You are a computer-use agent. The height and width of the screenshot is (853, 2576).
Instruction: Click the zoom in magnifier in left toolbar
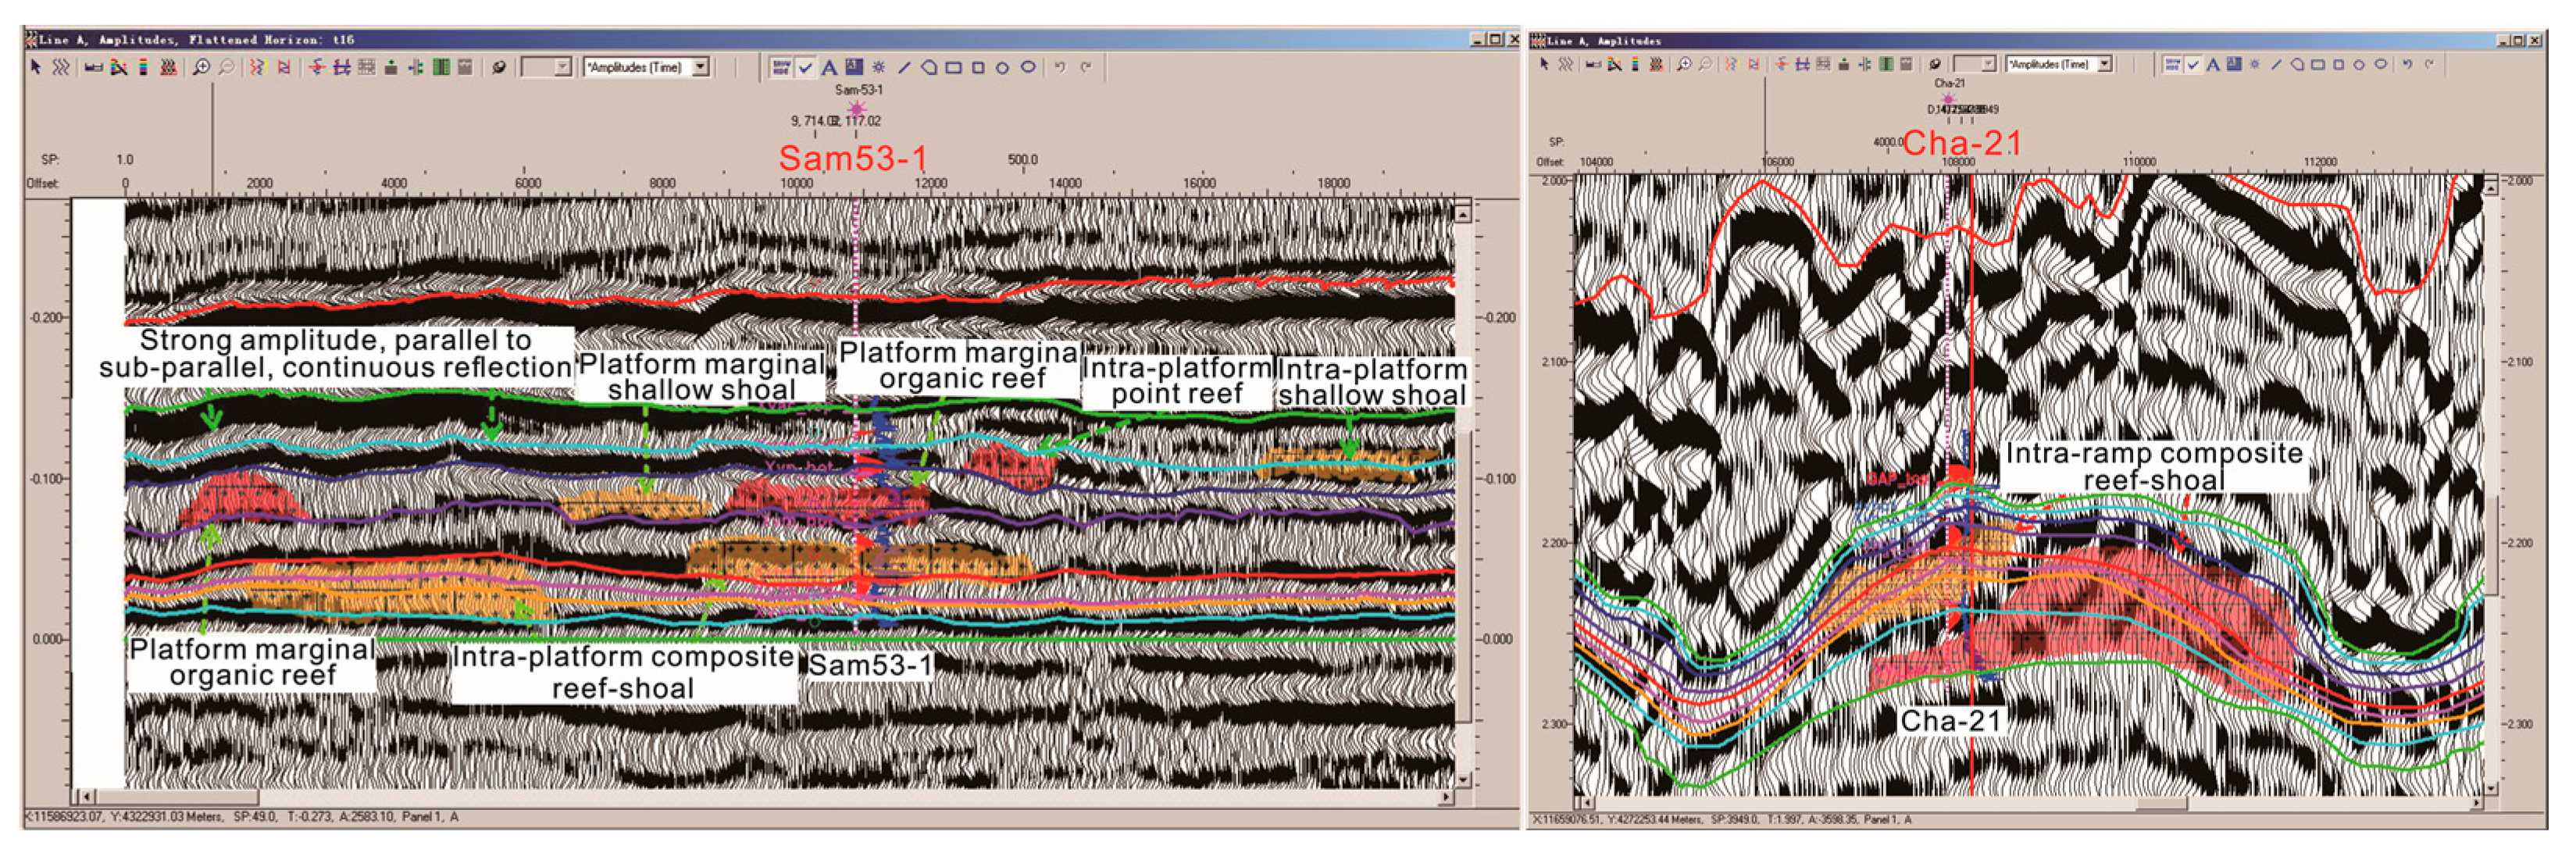pos(201,67)
